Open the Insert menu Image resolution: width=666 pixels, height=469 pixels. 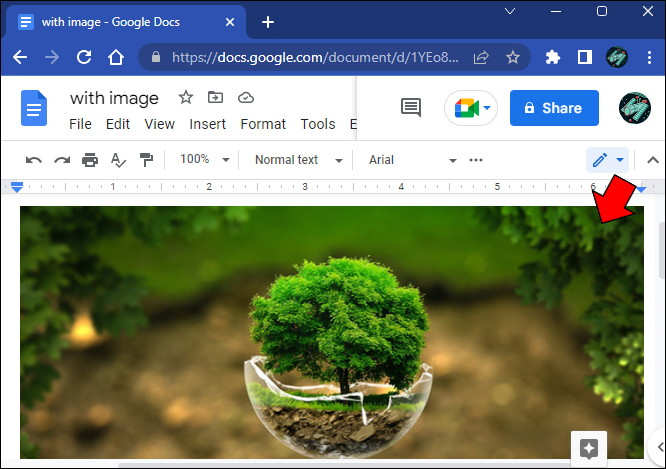point(207,124)
